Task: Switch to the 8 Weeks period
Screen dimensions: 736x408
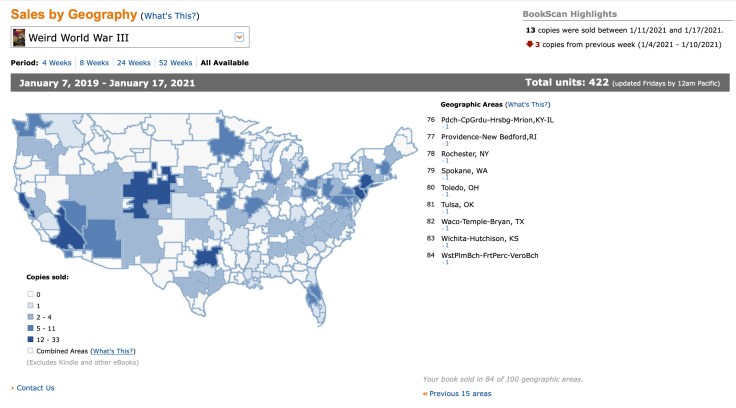Action: click(x=95, y=63)
